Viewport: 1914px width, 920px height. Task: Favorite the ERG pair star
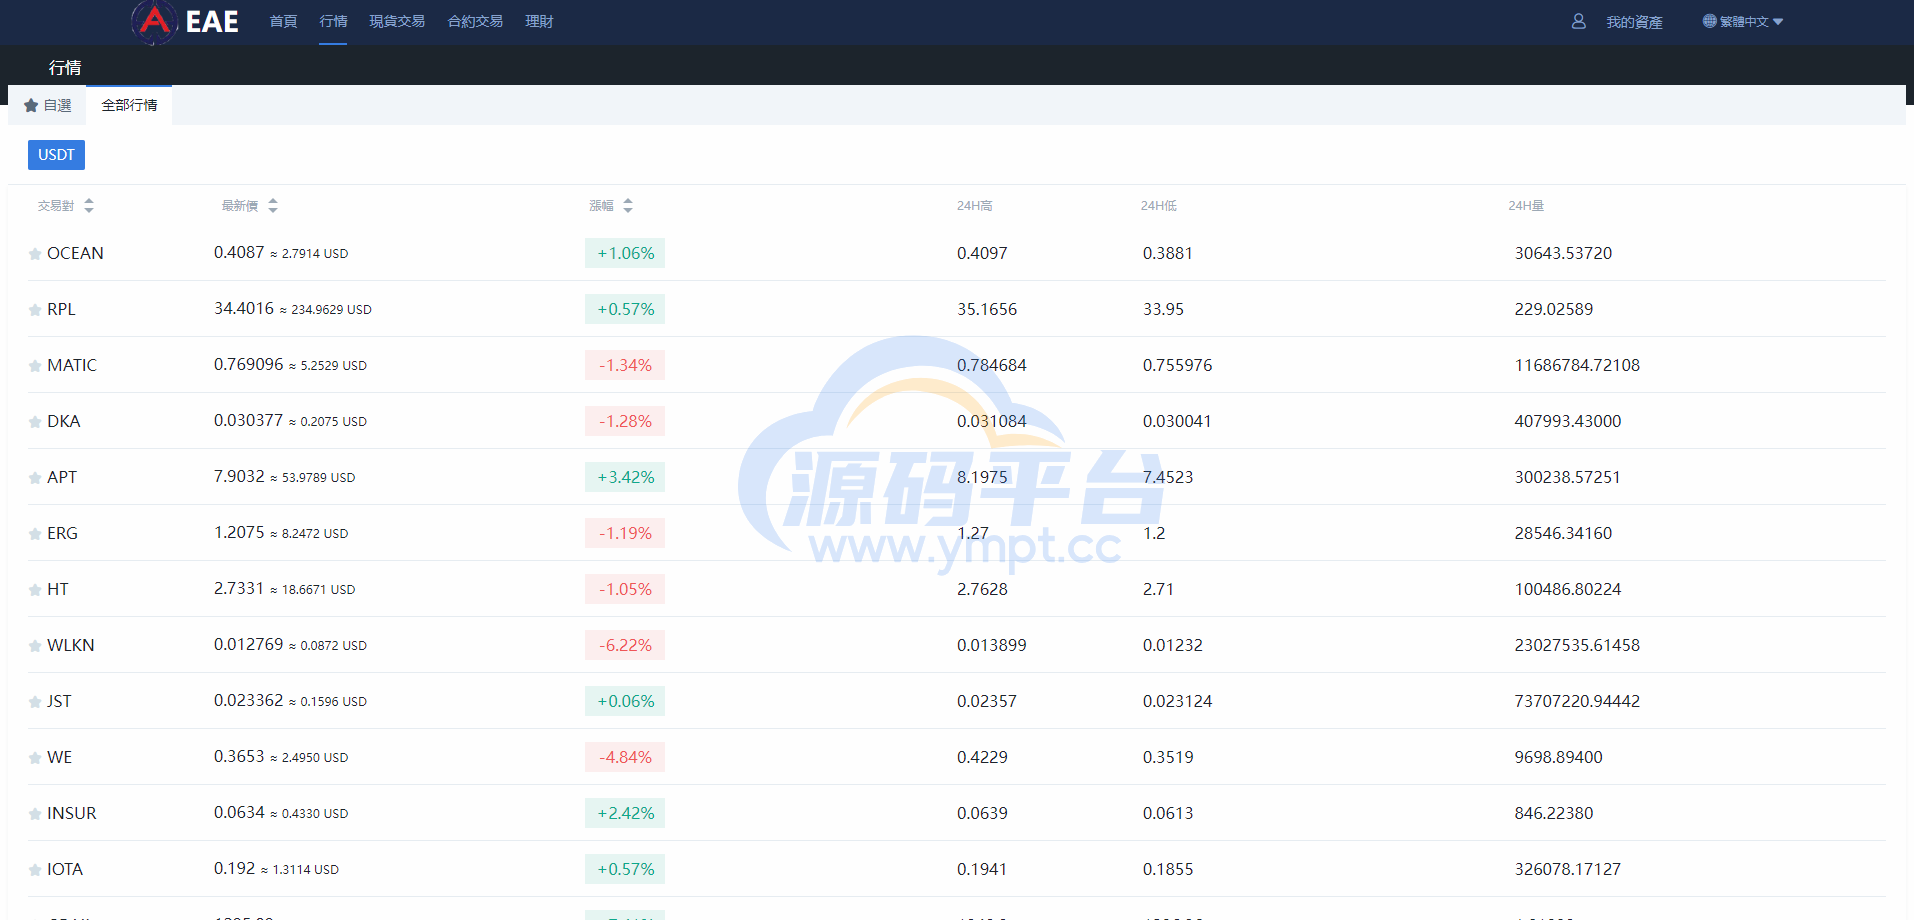point(35,534)
